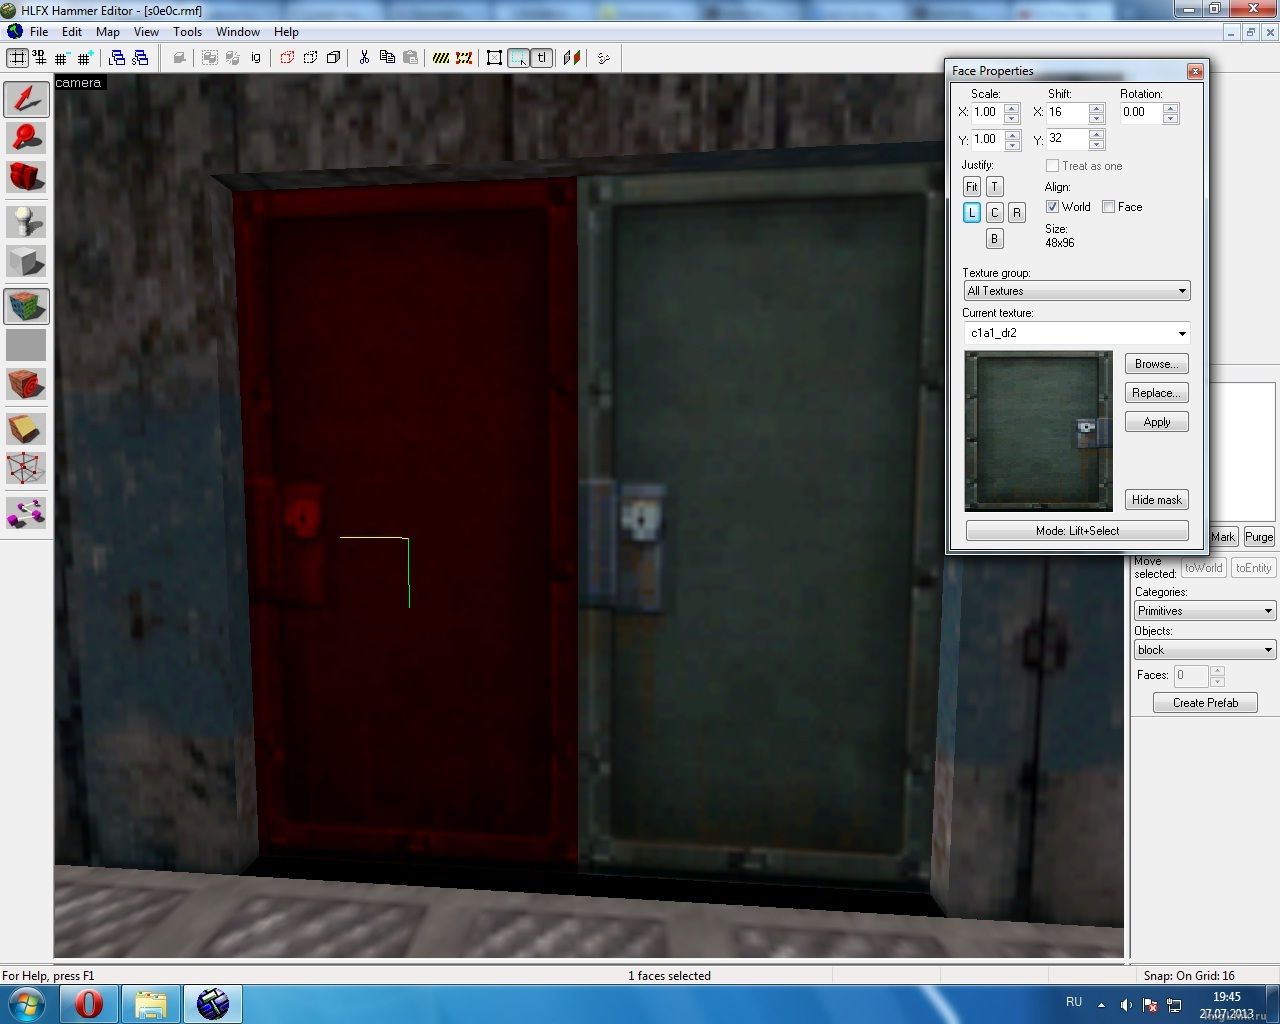The image size is (1280, 1024).
Task: Select the Camera tool
Action: (26, 178)
